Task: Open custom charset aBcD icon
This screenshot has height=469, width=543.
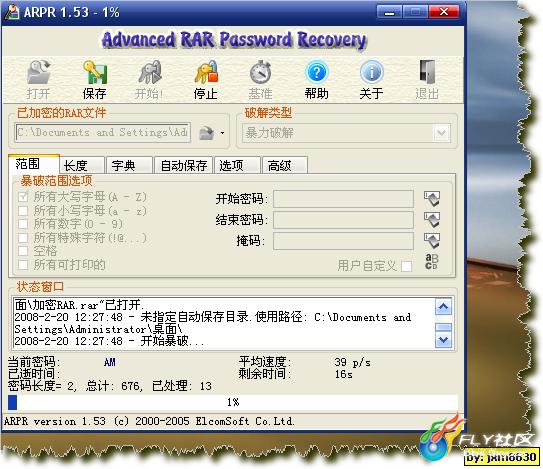Action: [x=431, y=262]
